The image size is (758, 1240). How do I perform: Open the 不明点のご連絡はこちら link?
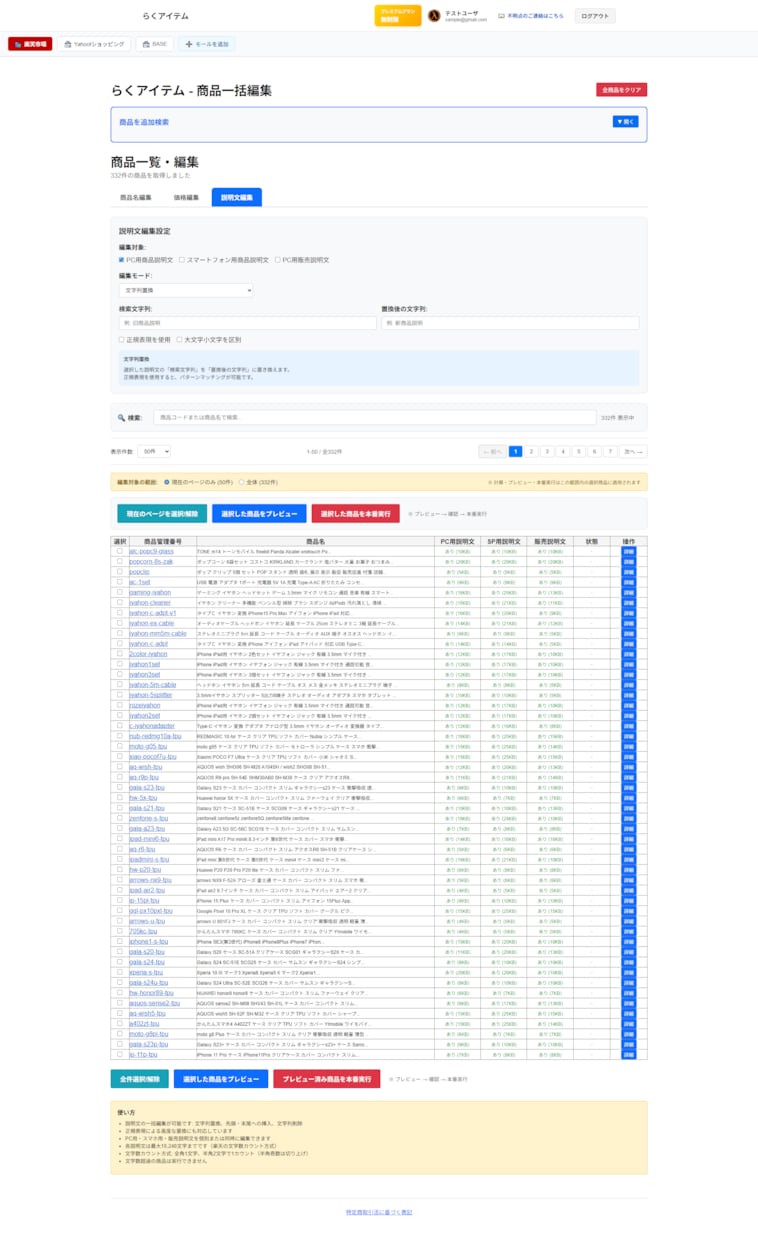pos(531,16)
